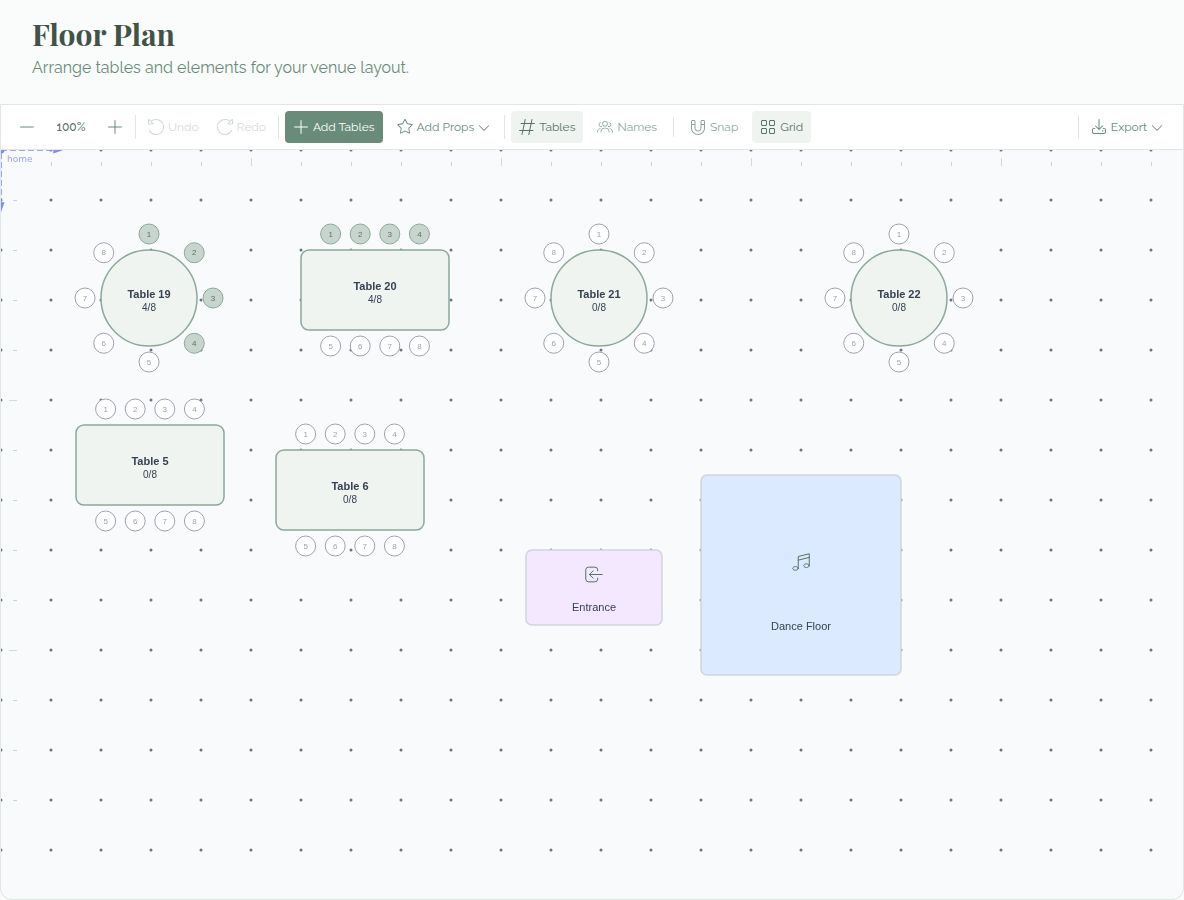Screen dimensions: 1184x900
Task: Open the Export dropdown
Action: point(1126,127)
